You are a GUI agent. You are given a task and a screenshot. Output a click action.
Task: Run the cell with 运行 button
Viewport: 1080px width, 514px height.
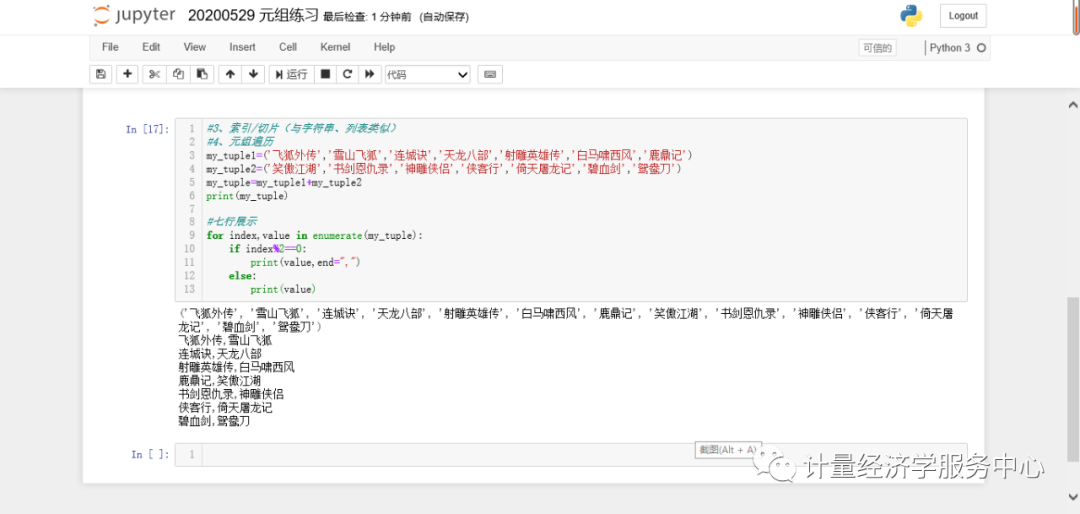pyautogui.click(x=291, y=74)
